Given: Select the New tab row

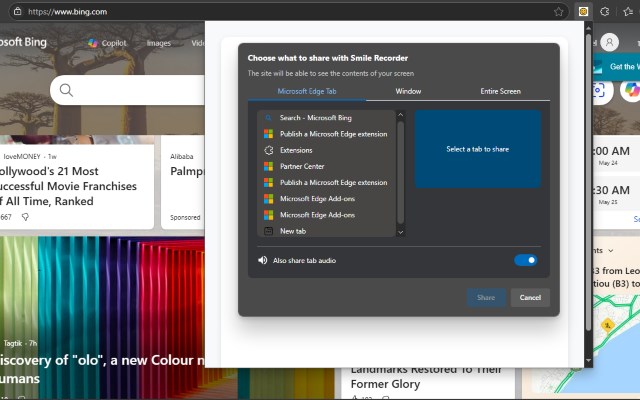Looking at the screenshot, I should pyautogui.click(x=326, y=231).
